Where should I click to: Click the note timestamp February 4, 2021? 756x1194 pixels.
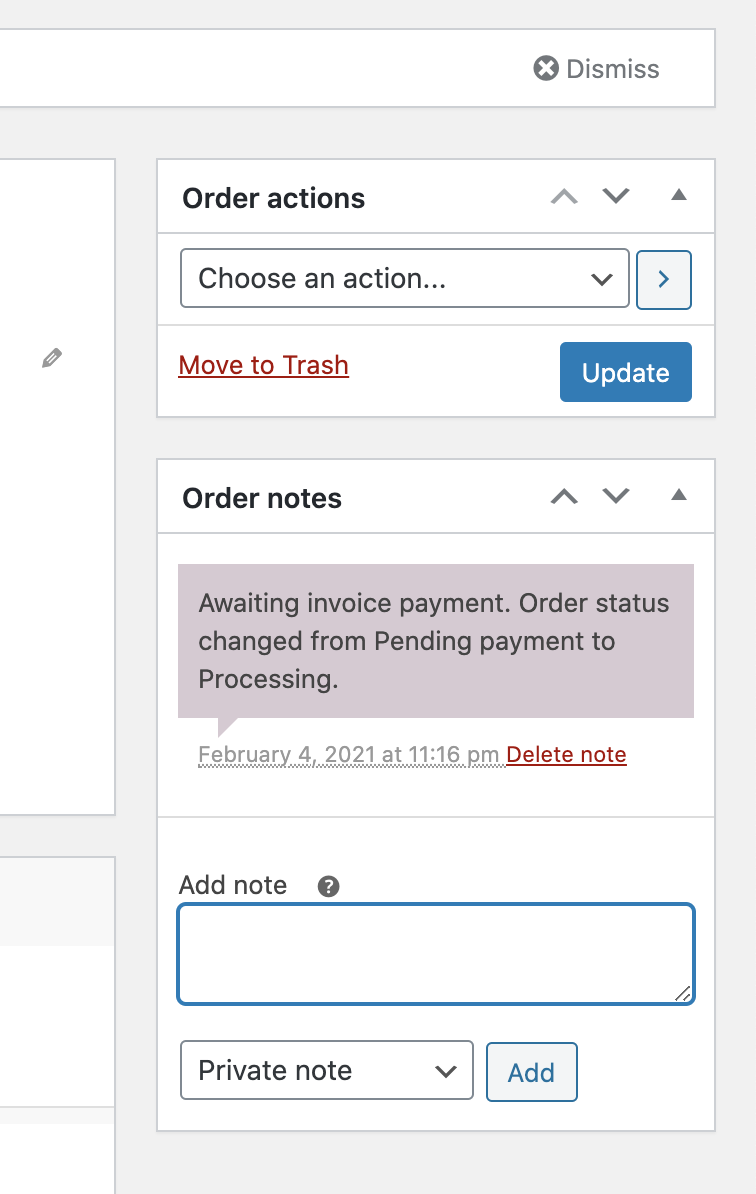pyautogui.click(x=349, y=755)
